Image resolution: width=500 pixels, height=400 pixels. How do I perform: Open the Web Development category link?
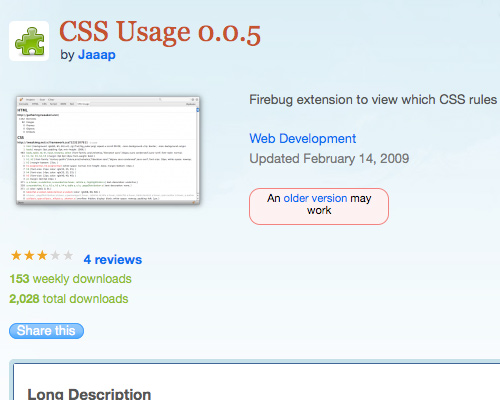tap(303, 138)
